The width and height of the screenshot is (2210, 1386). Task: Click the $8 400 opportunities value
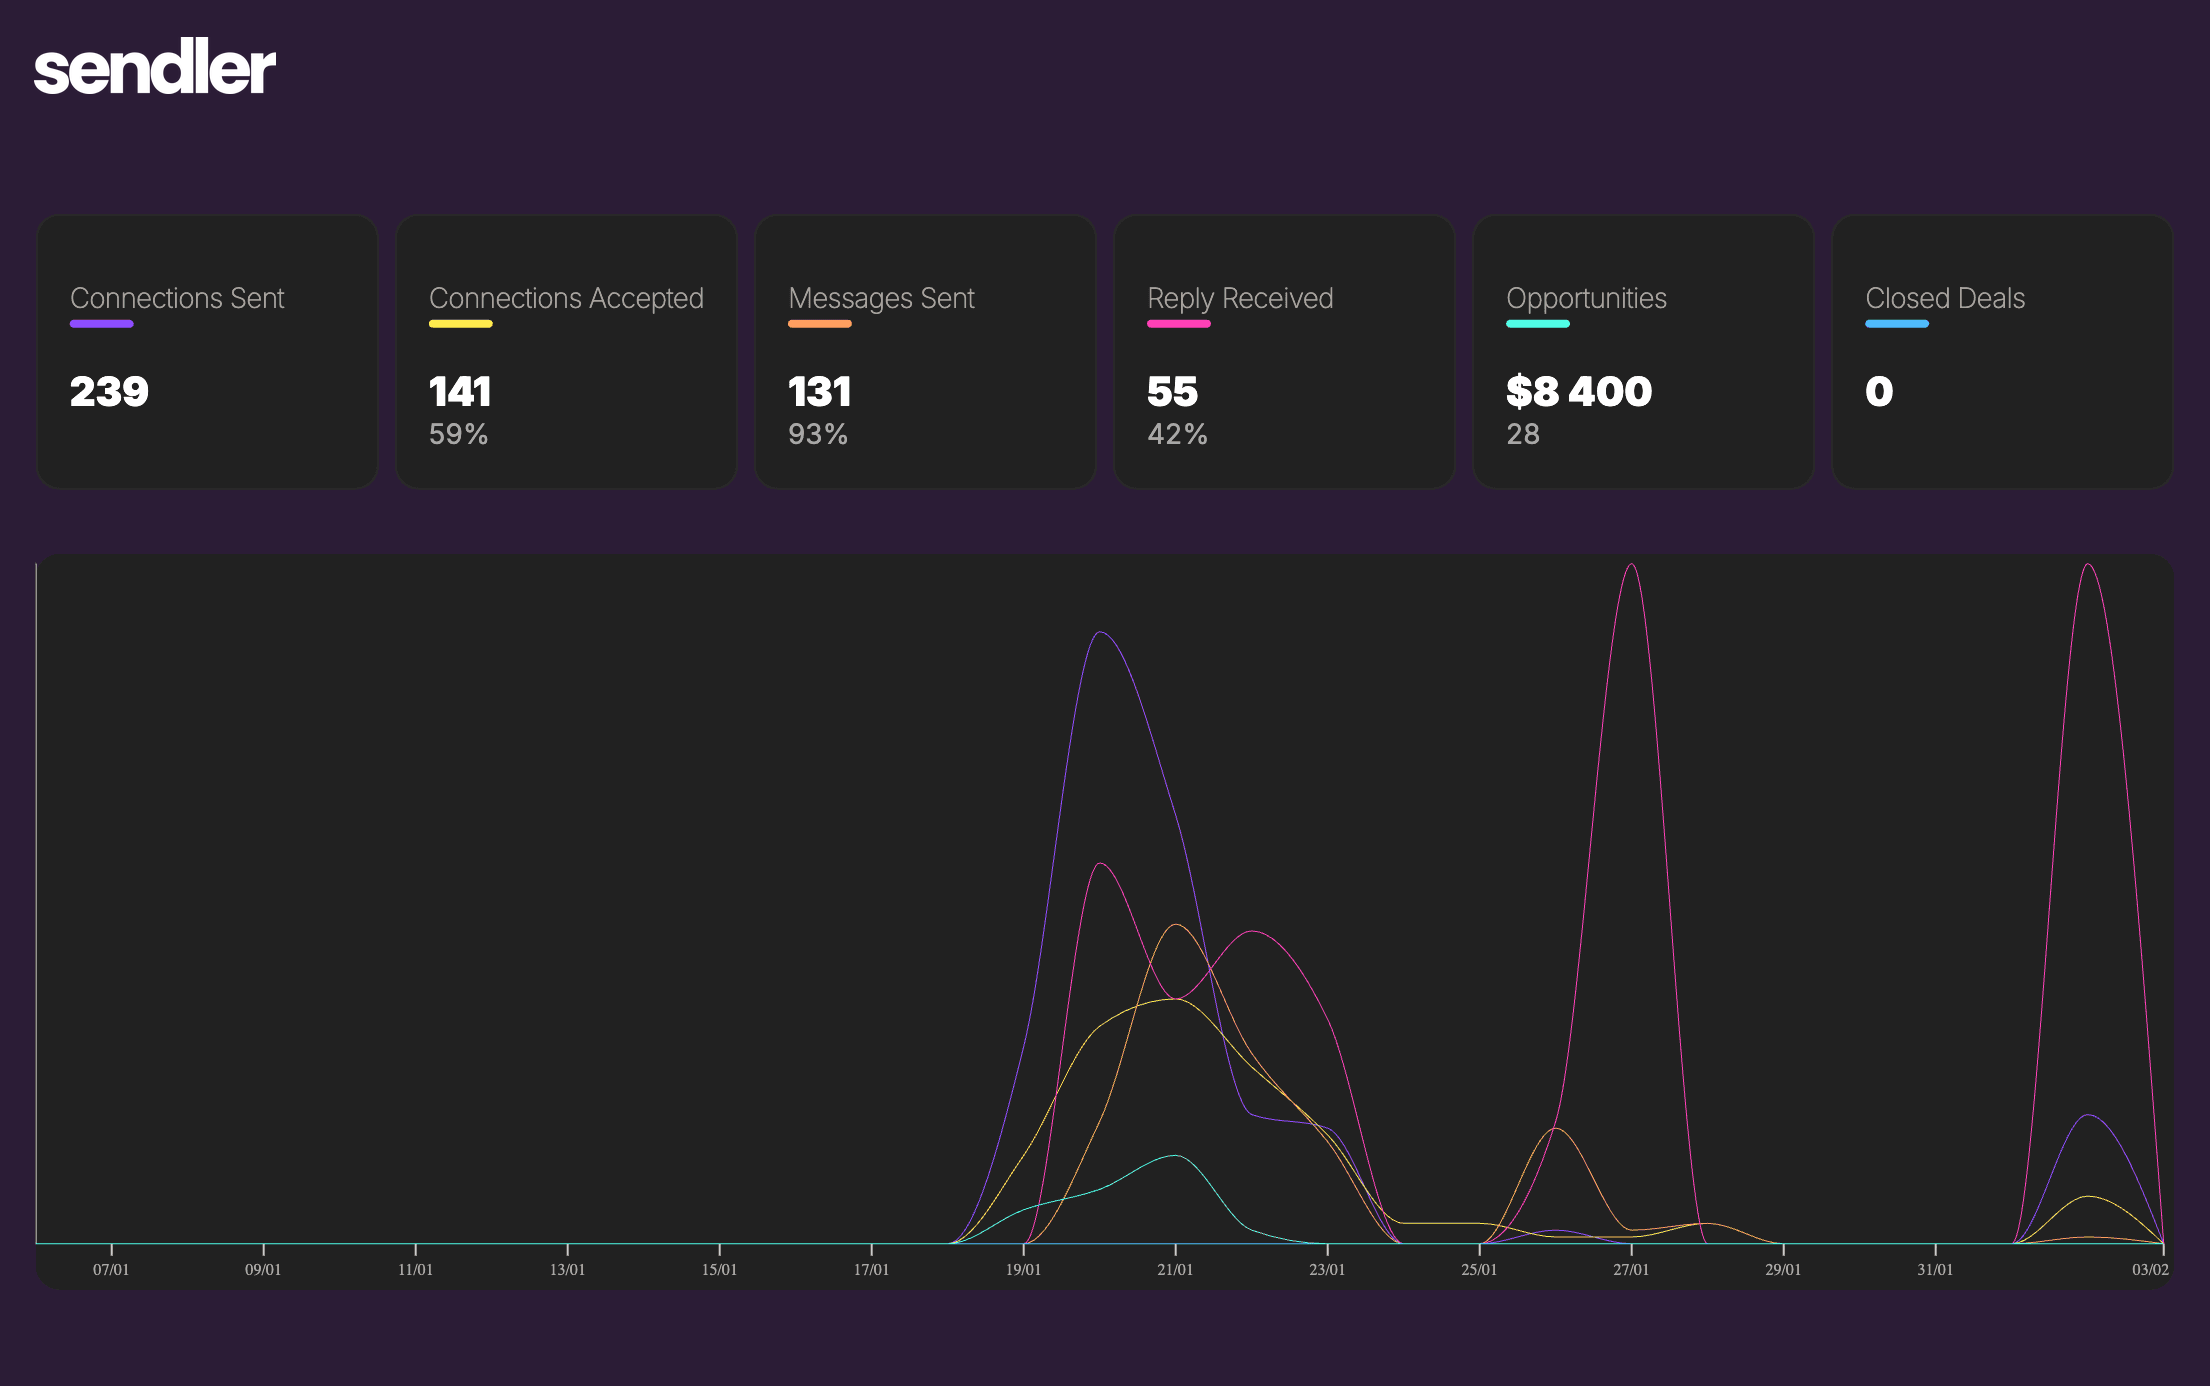click(1579, 391)
